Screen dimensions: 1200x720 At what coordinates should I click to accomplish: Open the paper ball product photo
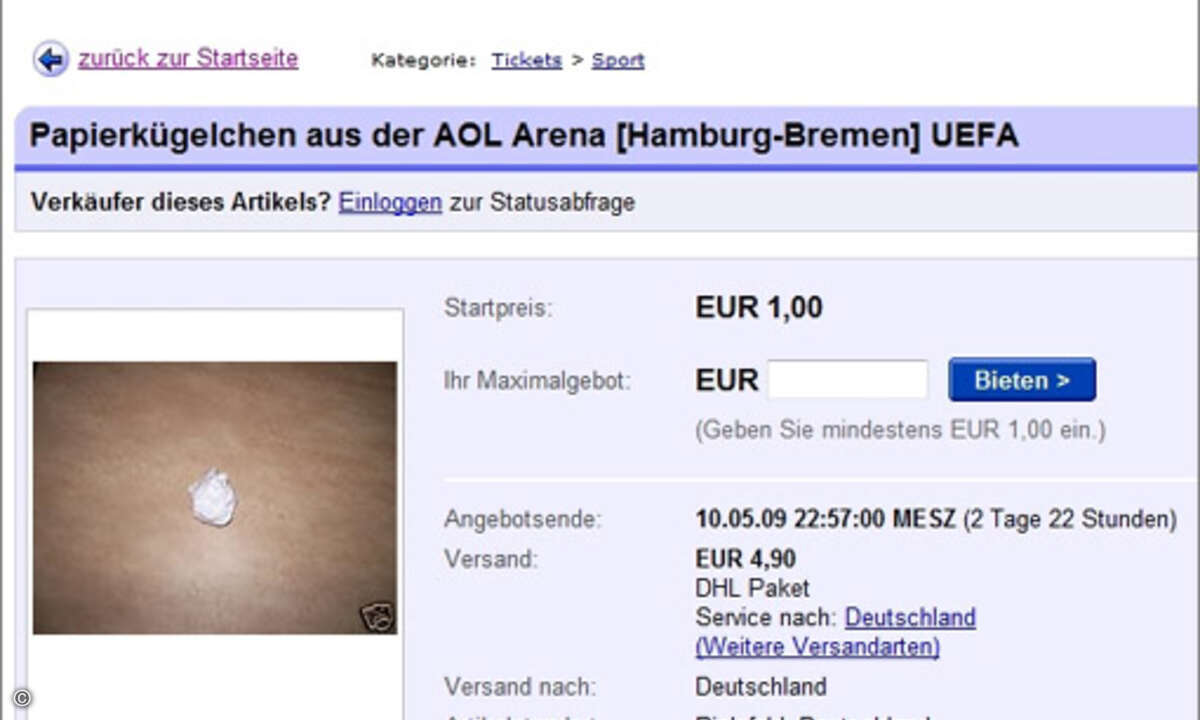pyautogui.click(x=214, y=498)
